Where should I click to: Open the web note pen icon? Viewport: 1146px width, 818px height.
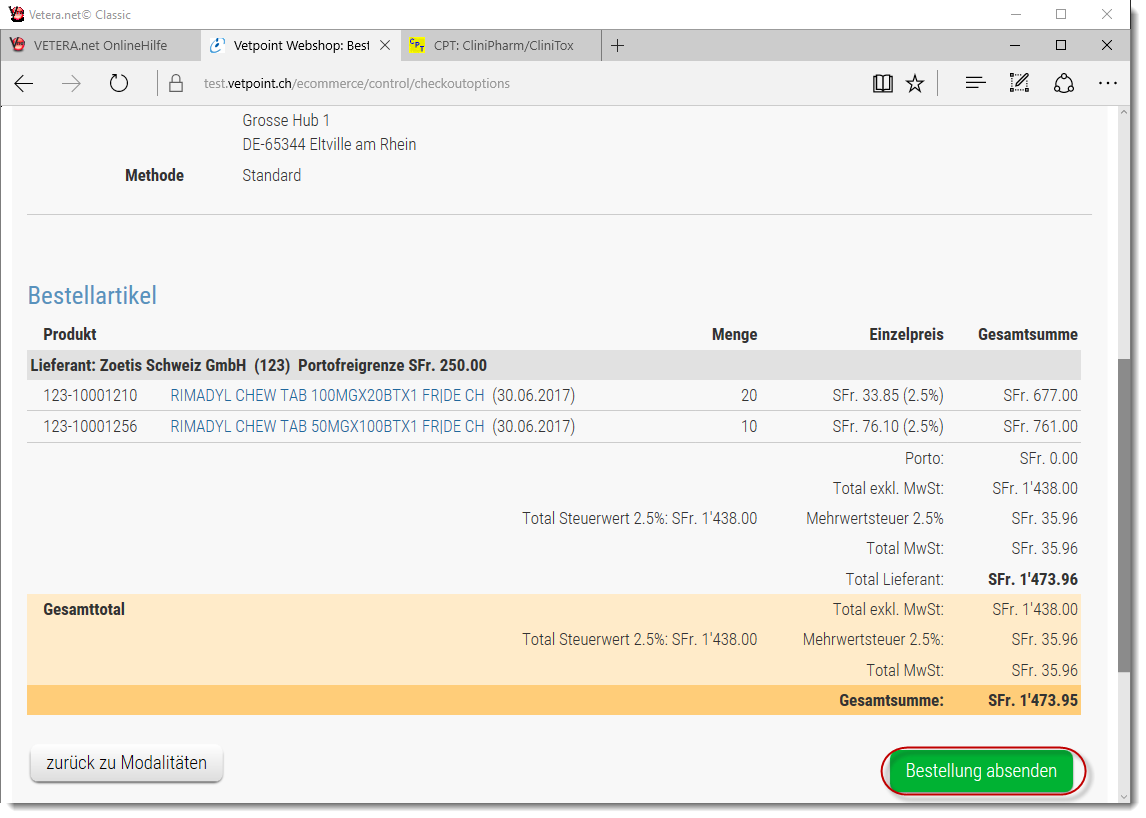[1019, 84]
